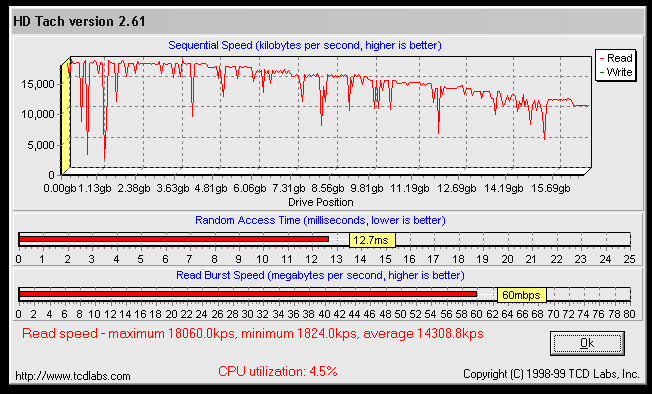Click the 15,000 y-axis label
Viewport: 652px width, 394px height.
click(38, 84)
